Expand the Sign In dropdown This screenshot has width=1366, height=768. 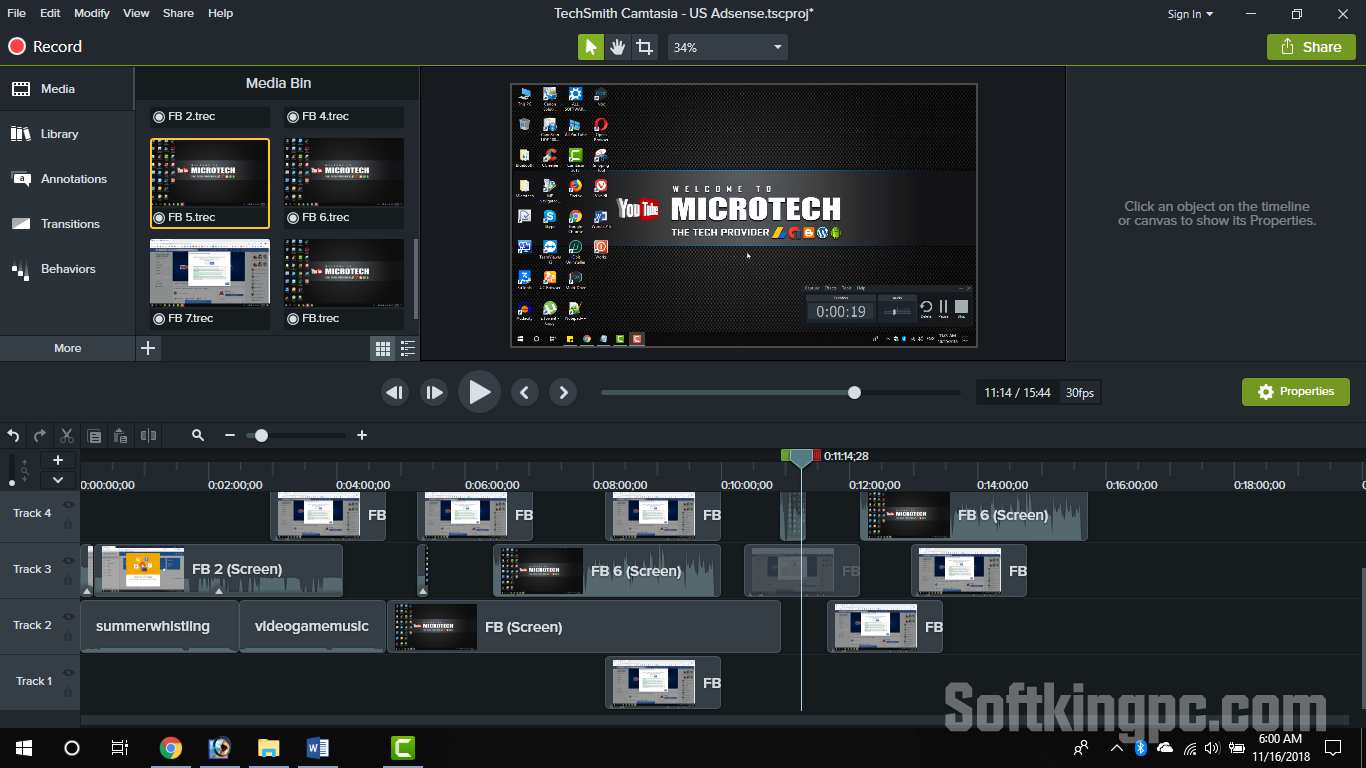click(1190, 14)
